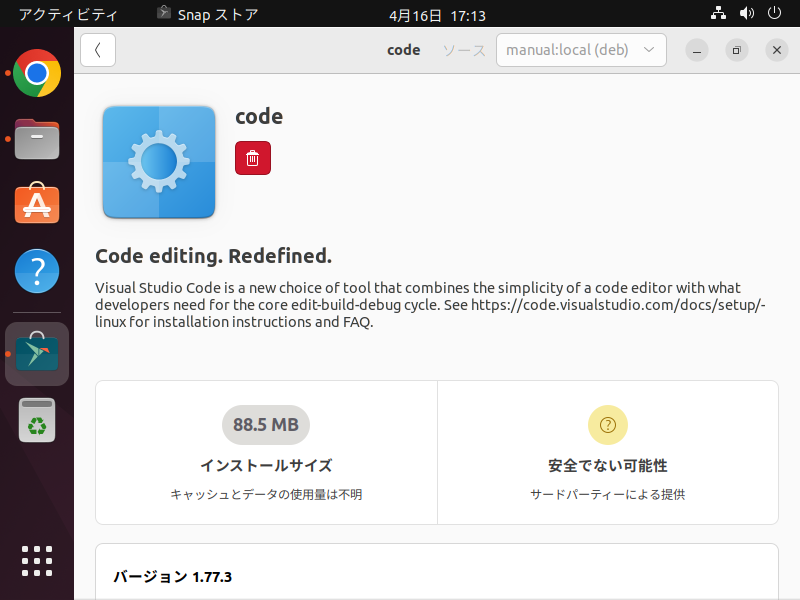The image size is (800, 600).
Task: Open the Trash dock icon
Action: coord(37,420)
